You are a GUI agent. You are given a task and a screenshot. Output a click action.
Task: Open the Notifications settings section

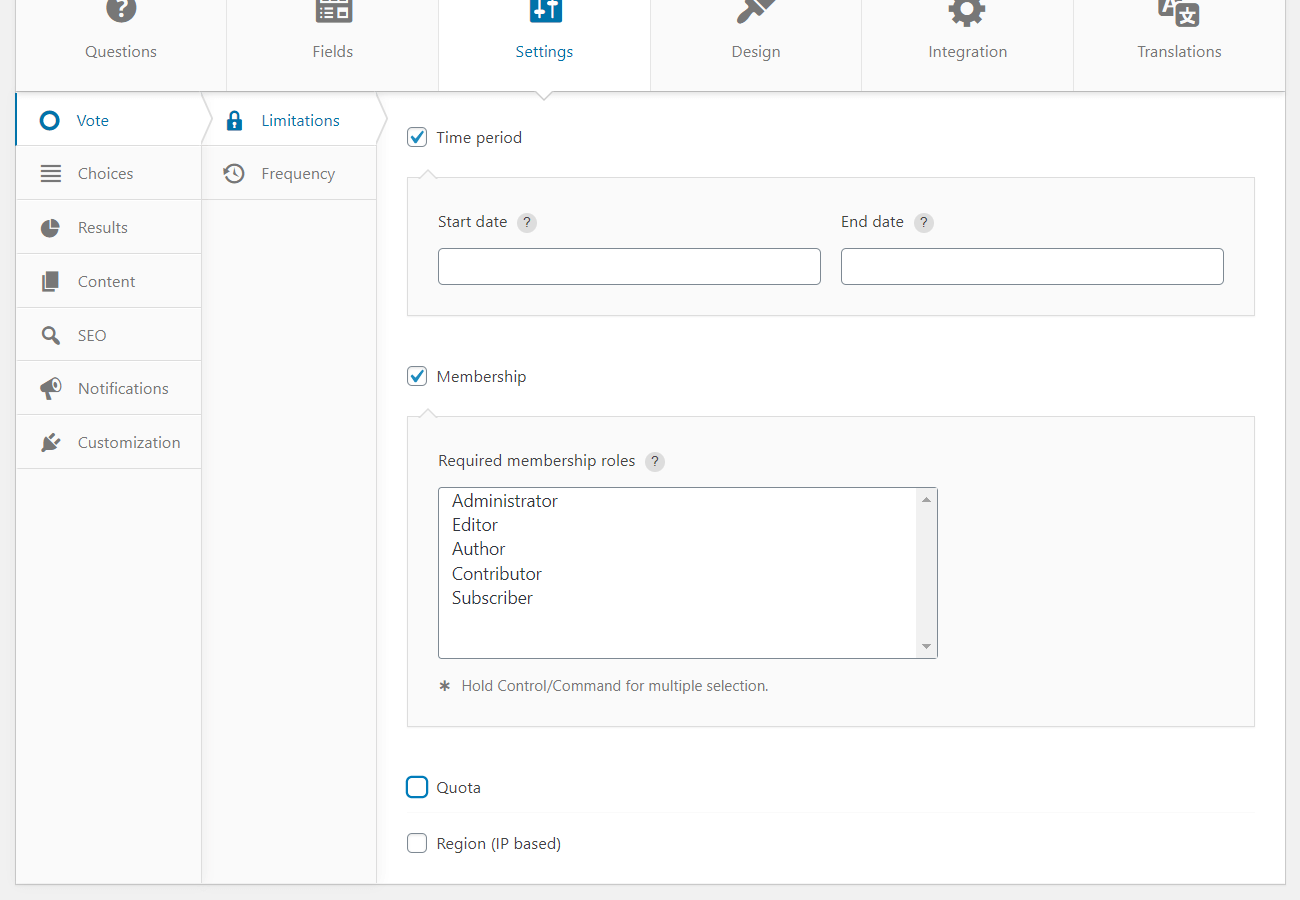(109, 389)
